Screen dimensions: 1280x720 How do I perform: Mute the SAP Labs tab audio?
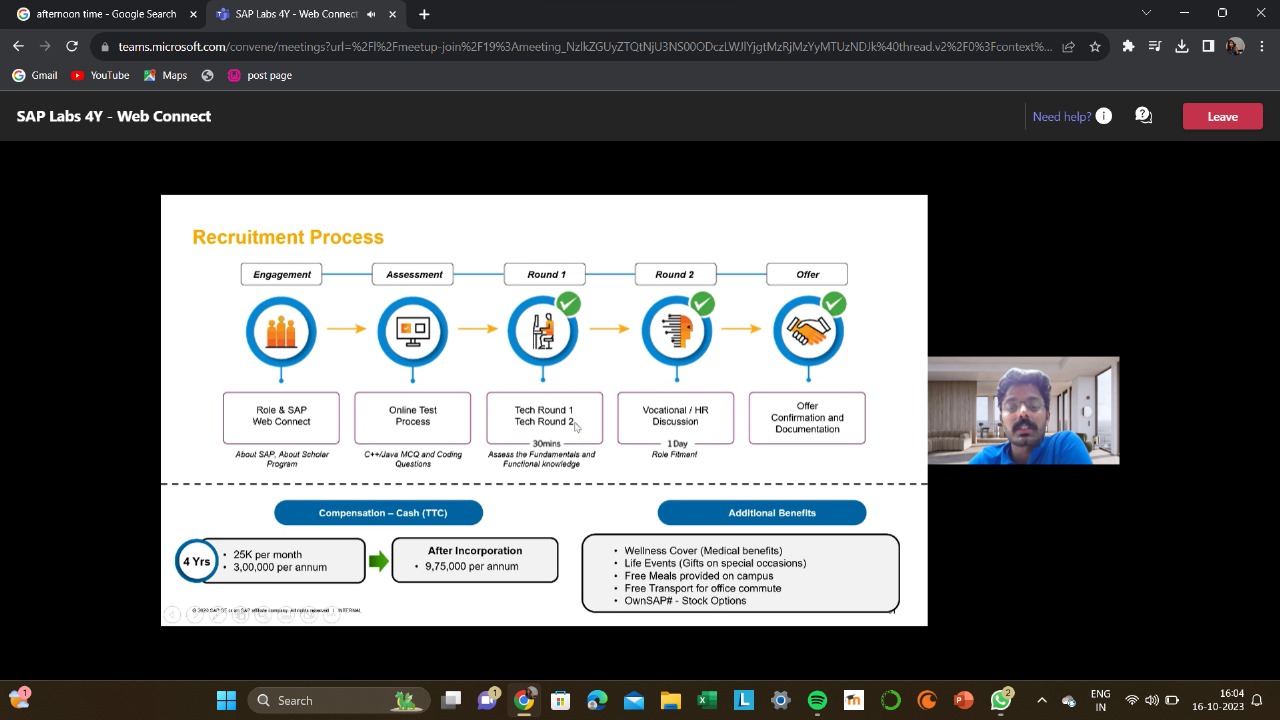(371, 14)
